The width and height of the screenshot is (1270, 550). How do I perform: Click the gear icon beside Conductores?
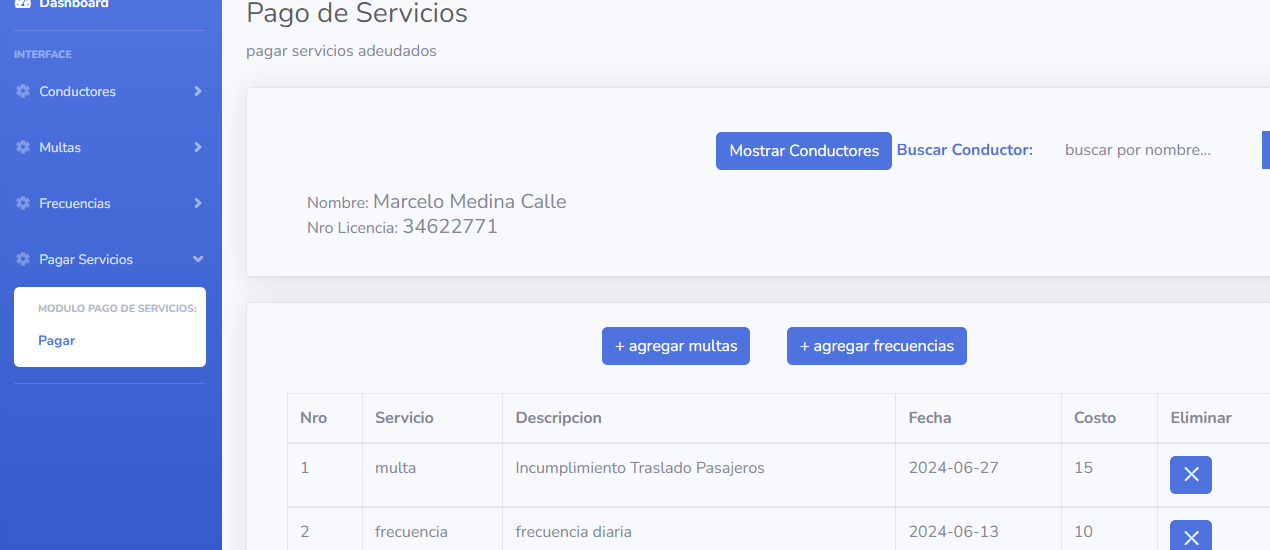23,91
